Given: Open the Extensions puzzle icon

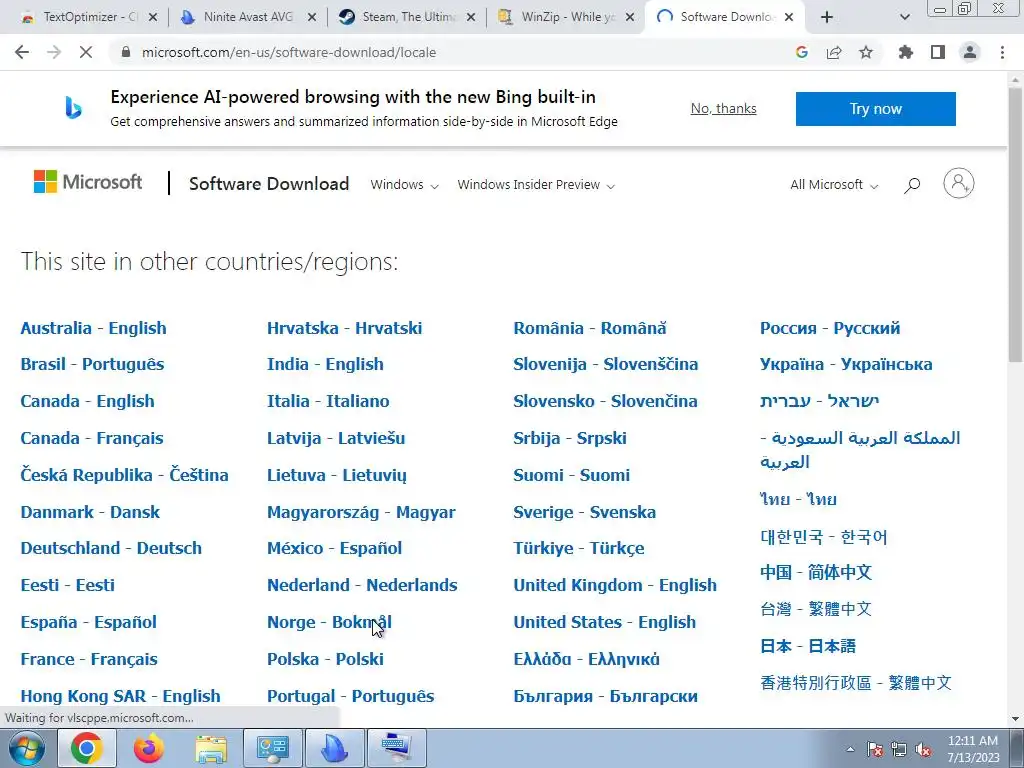Looking at the screenshot, I should pos(906,52).
